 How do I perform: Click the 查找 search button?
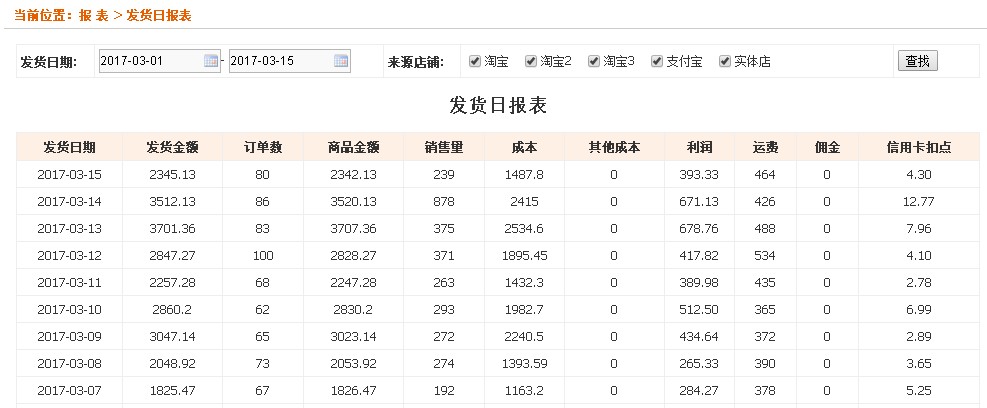(917, 61)
